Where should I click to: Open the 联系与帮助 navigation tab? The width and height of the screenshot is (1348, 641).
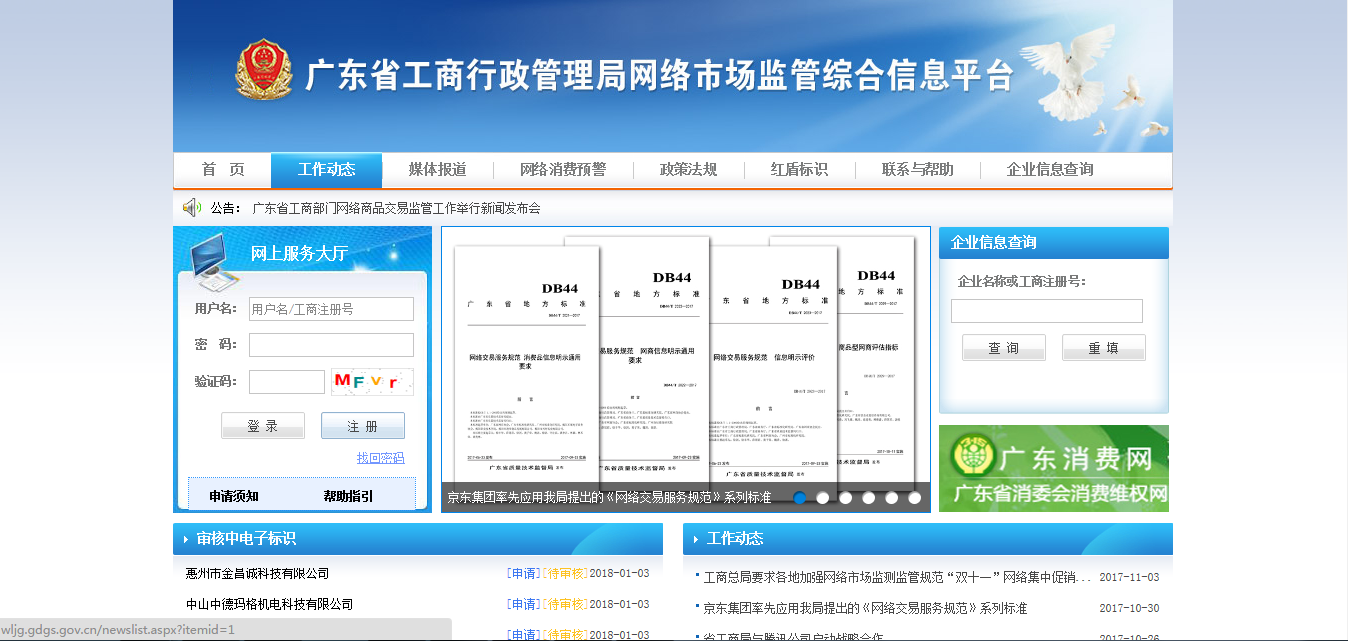point(917,170)
